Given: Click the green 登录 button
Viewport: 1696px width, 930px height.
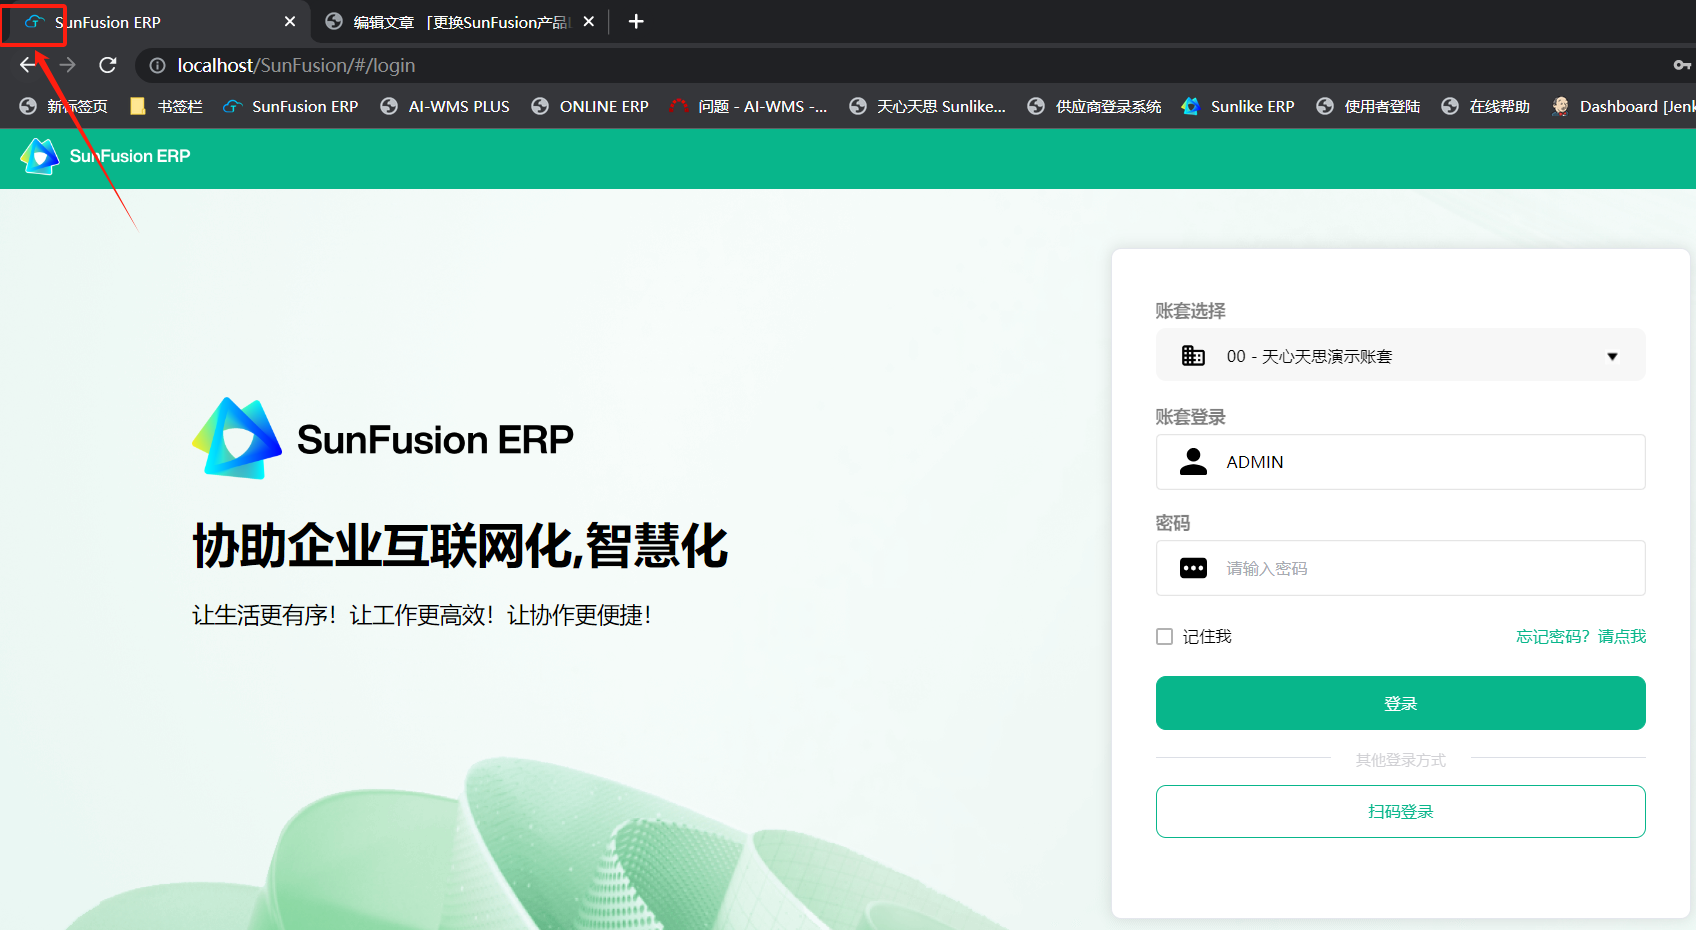Looking at the screenshot, I should point(1400,703).
